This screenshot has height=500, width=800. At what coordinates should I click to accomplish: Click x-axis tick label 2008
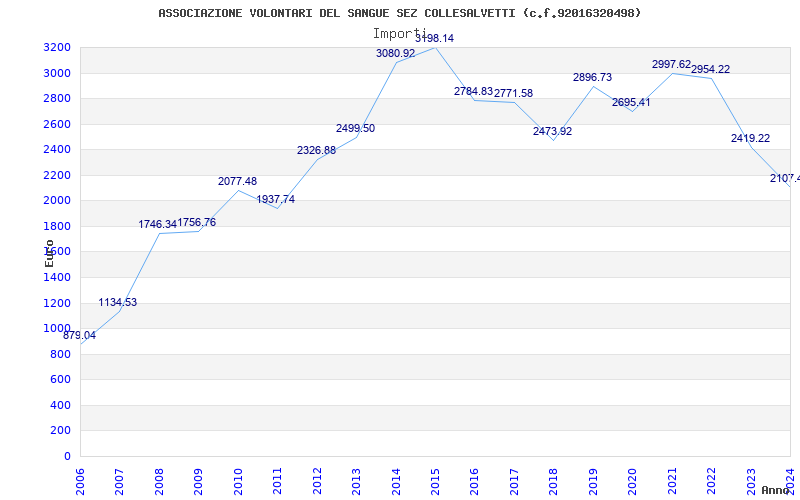tap(159, 481)
